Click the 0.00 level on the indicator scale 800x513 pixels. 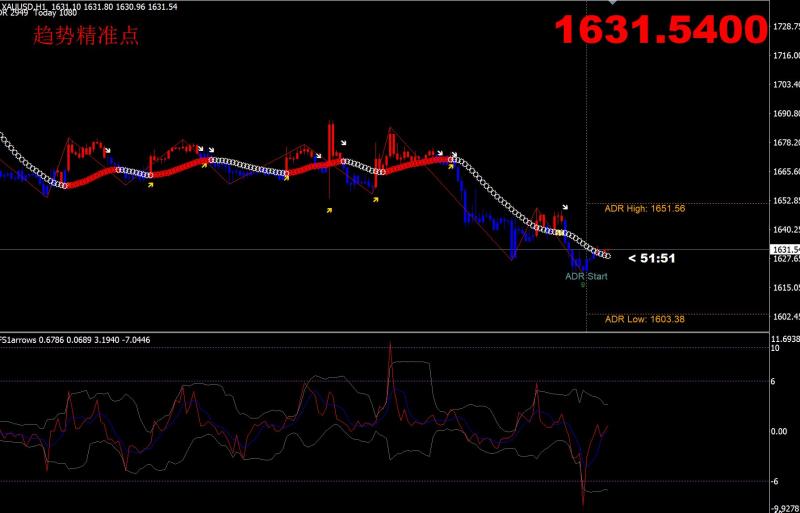pos(782,431)
